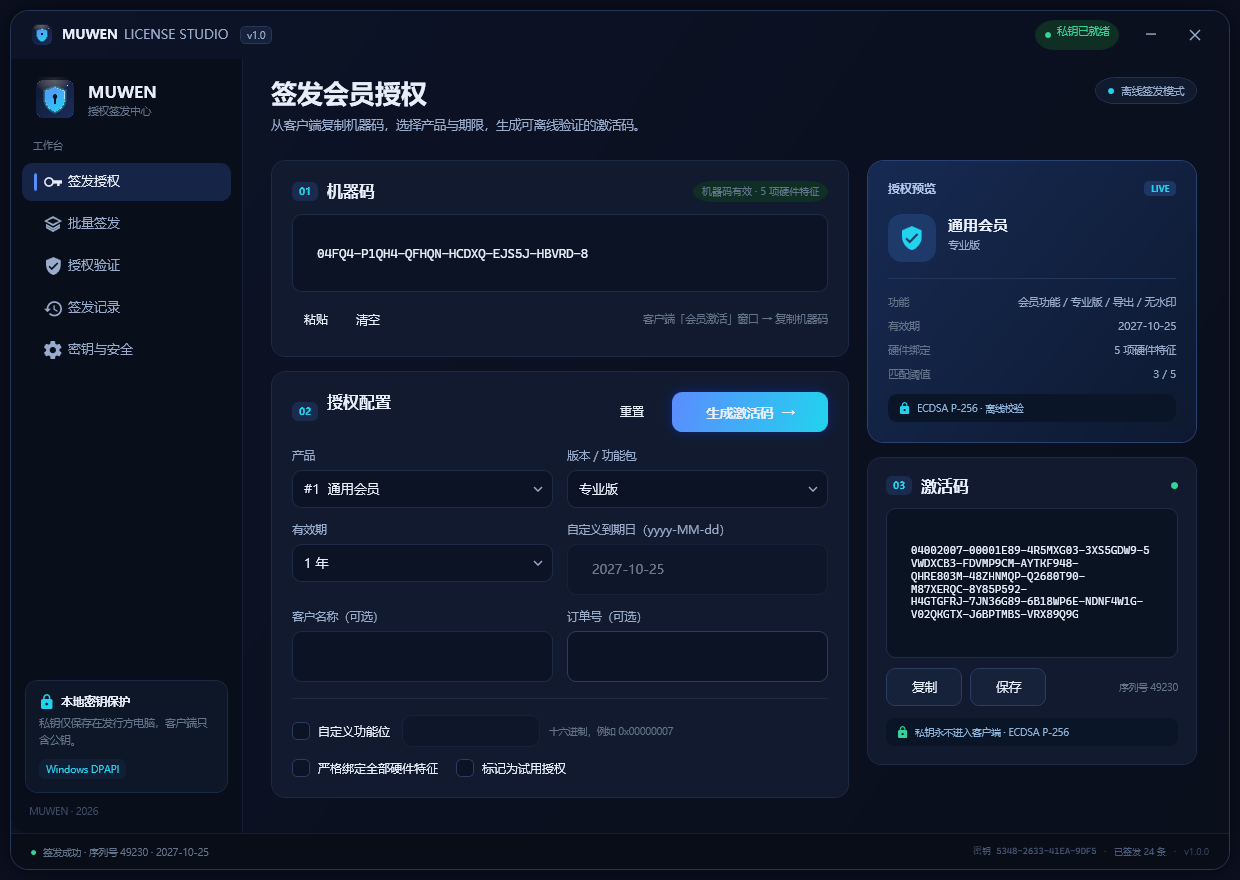Minimize the License Studio window

(x=1152, y=35)
